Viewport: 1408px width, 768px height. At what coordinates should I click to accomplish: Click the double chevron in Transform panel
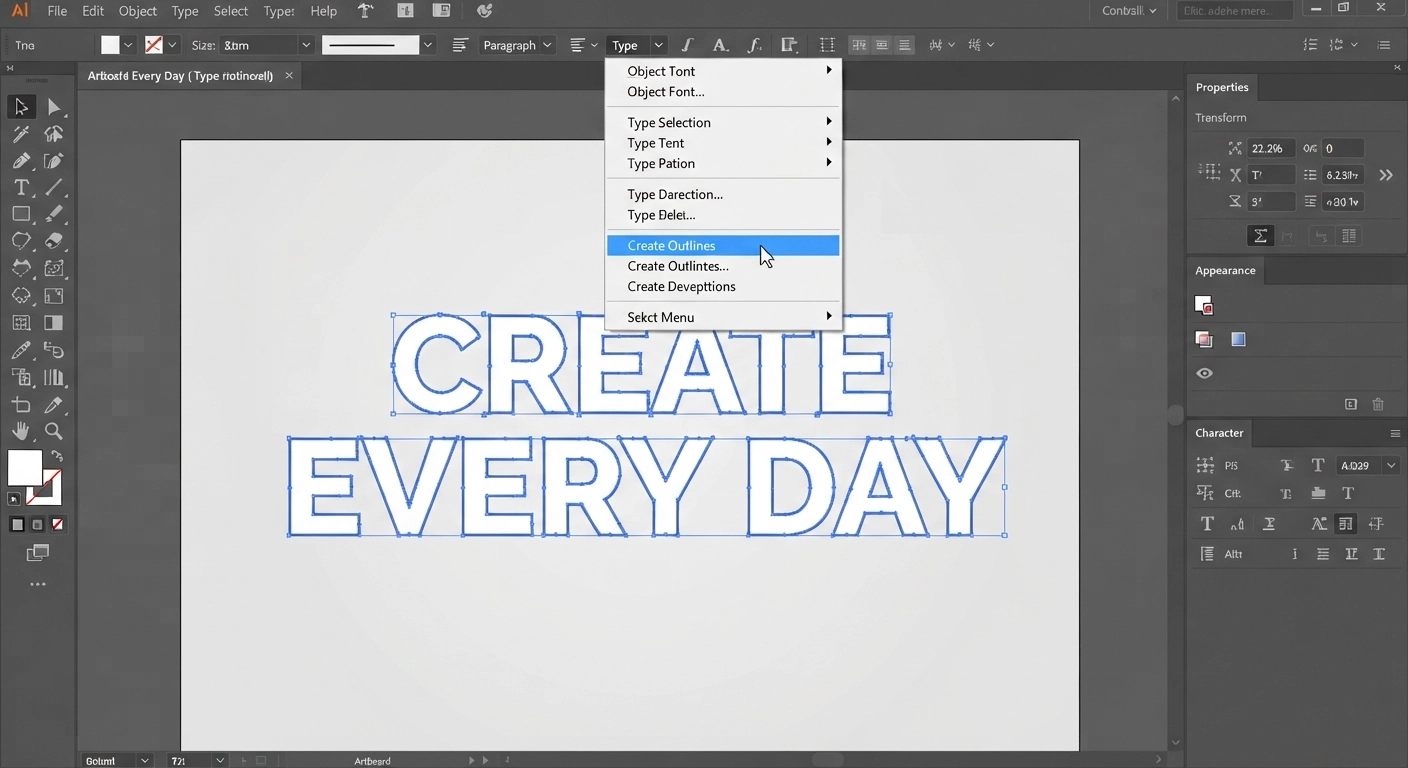pos(1386,175)
